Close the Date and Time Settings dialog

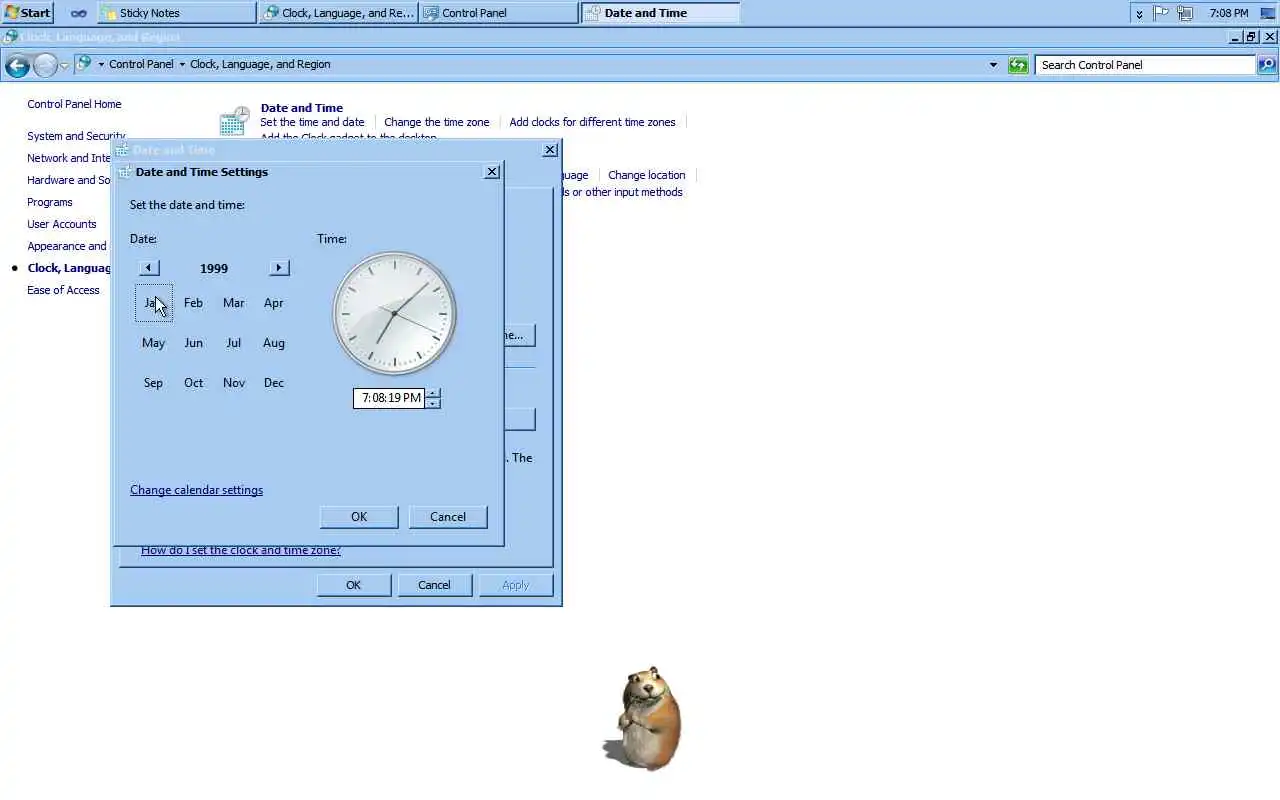[x=492, y=172]
